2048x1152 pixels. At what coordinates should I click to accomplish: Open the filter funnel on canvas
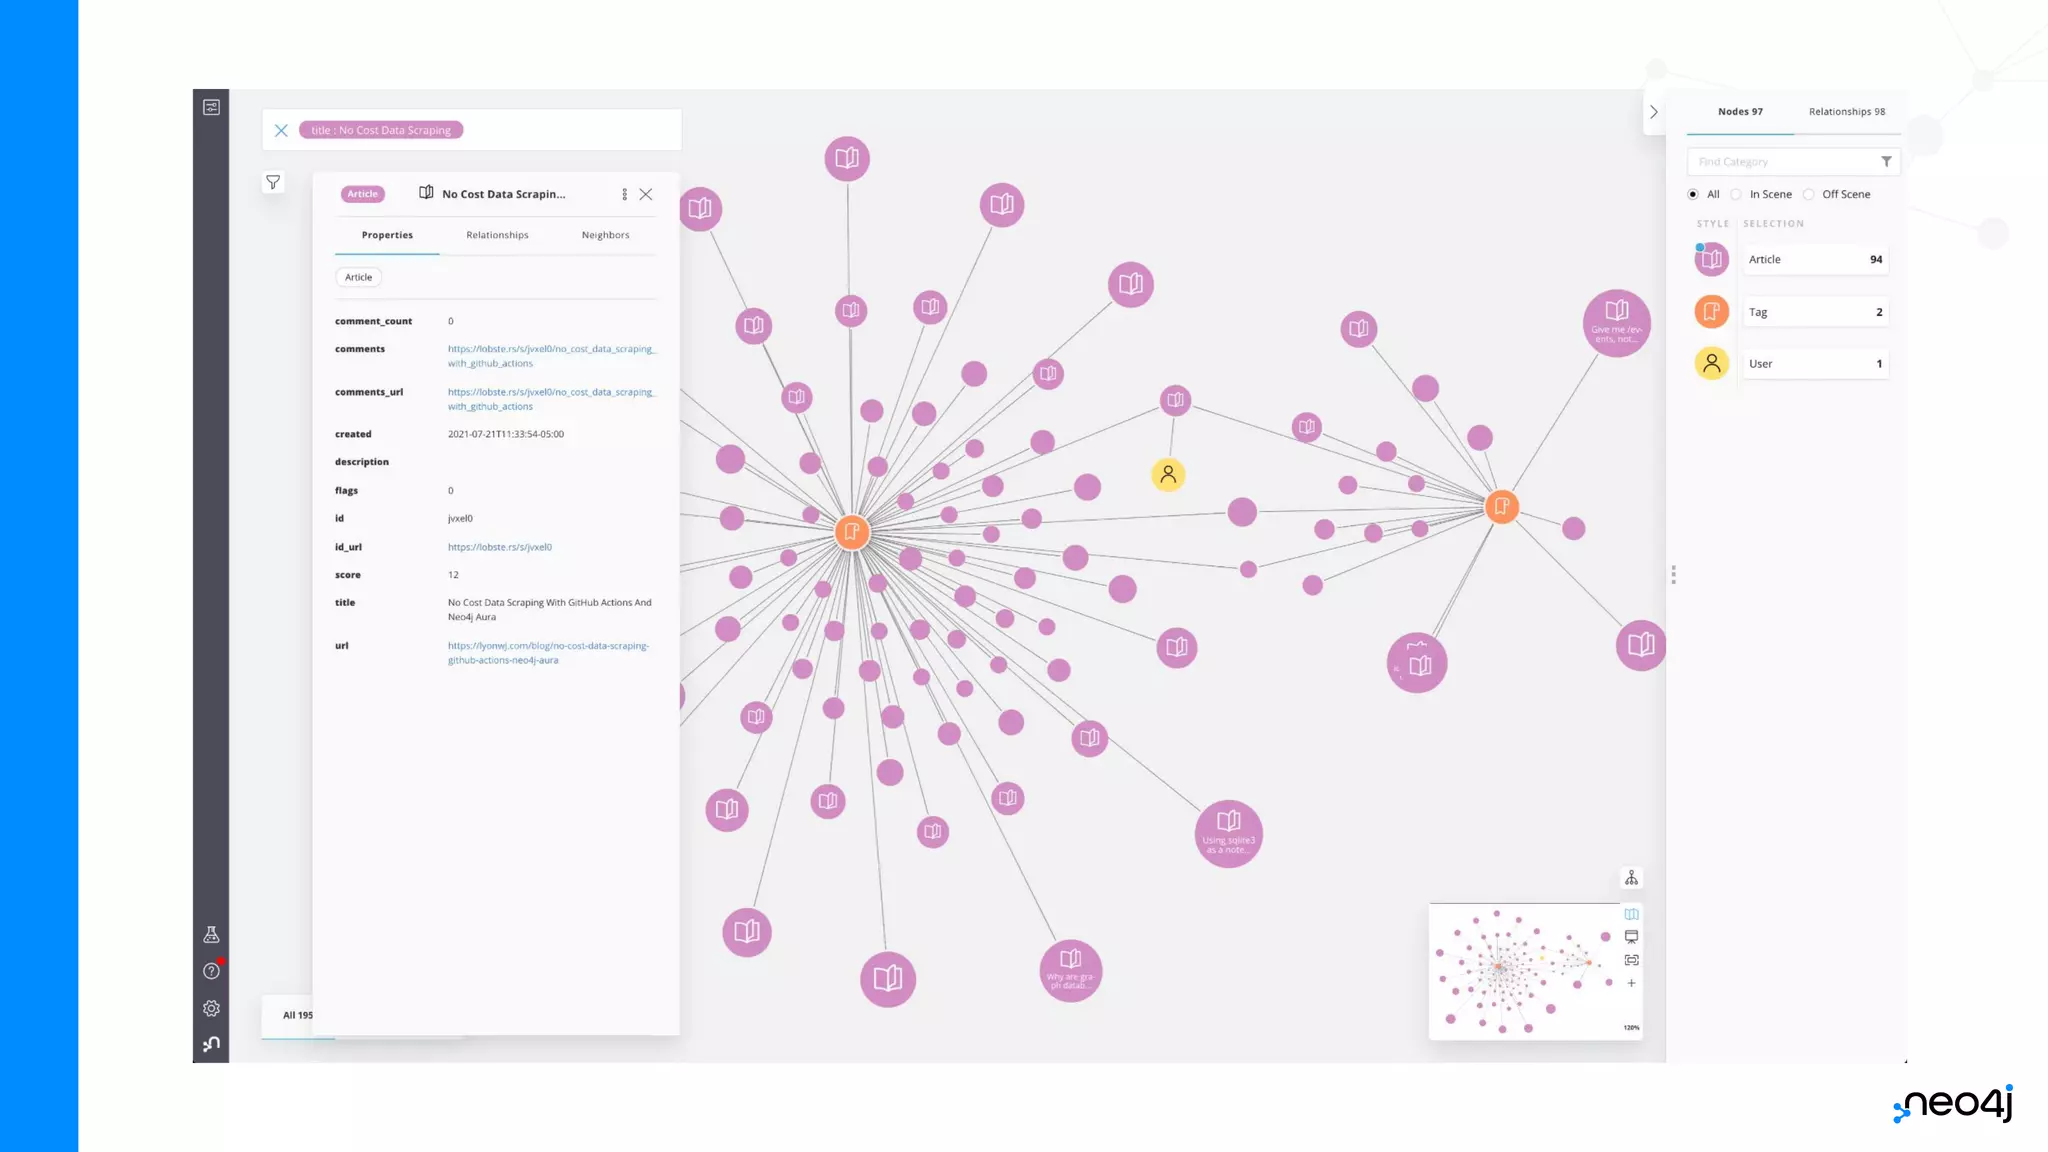(273, 182)
